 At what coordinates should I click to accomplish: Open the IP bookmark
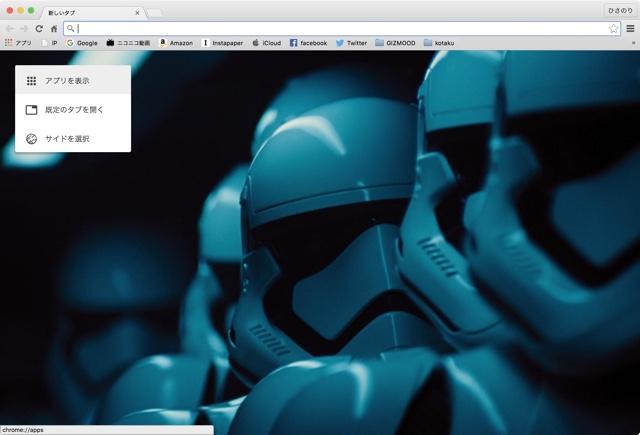tap(49, 43)
